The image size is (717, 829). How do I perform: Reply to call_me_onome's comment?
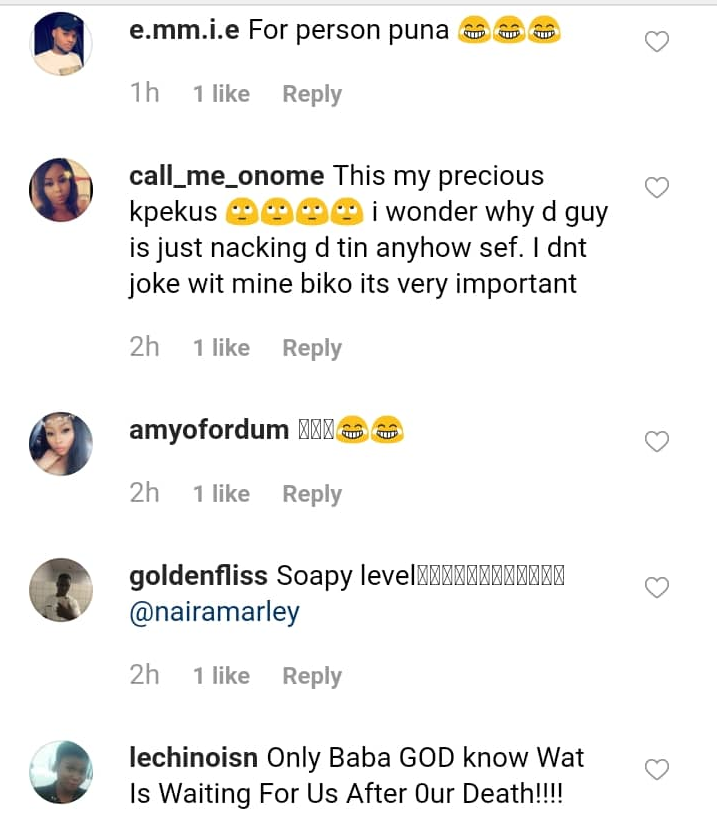tap(312, 348)
